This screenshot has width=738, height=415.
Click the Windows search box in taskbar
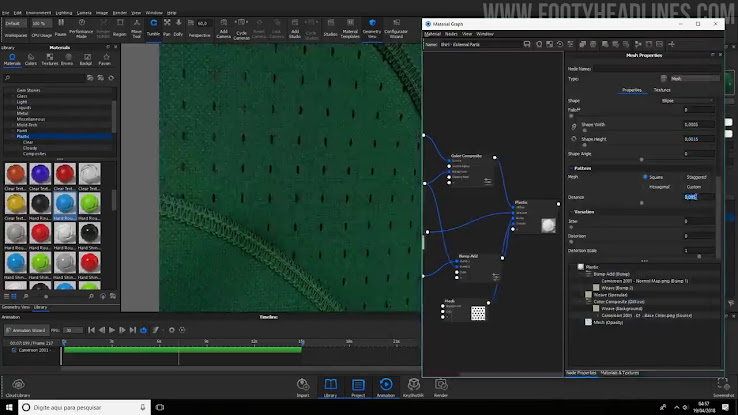click(x=85, y=407)
